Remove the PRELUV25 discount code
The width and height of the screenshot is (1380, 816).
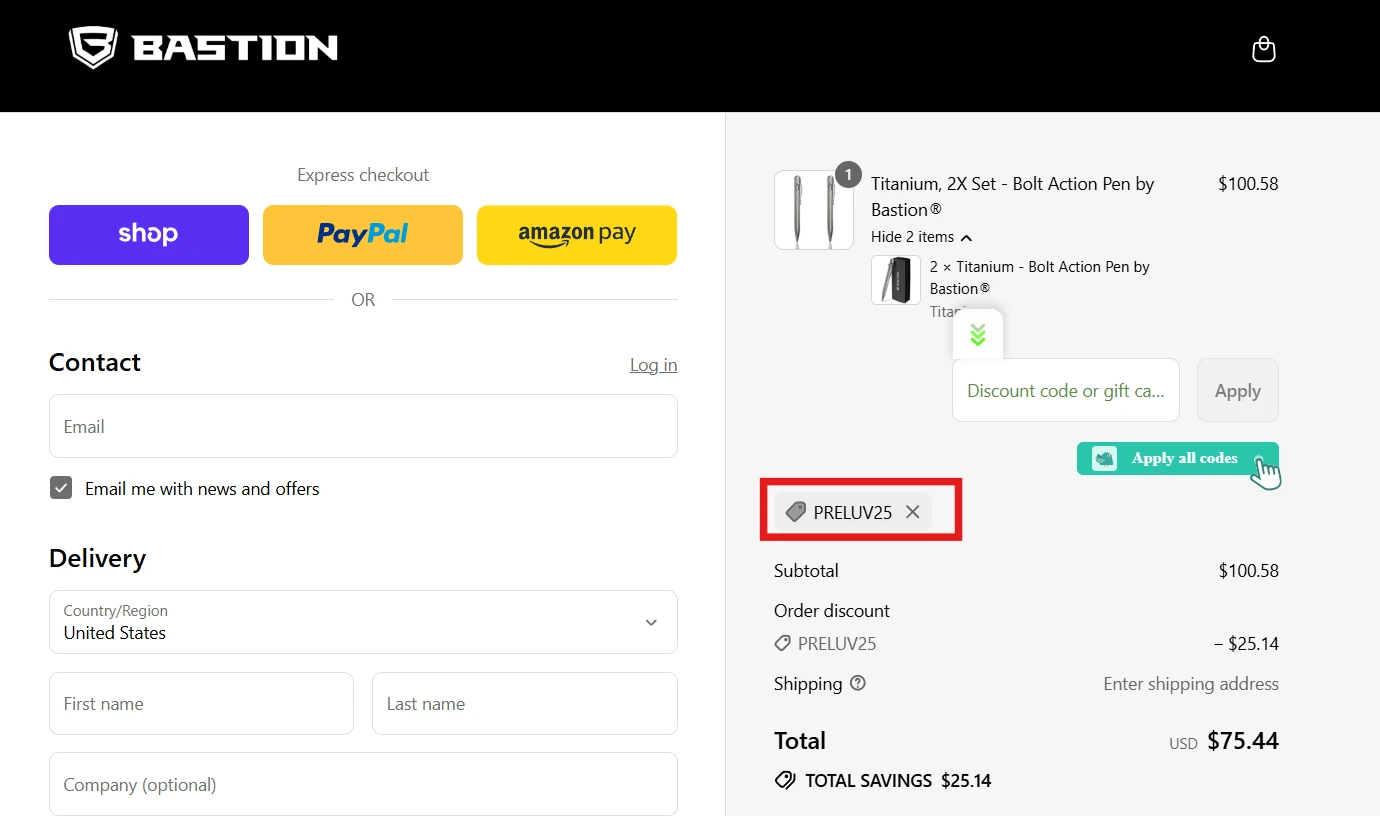[x=912, y=512]
